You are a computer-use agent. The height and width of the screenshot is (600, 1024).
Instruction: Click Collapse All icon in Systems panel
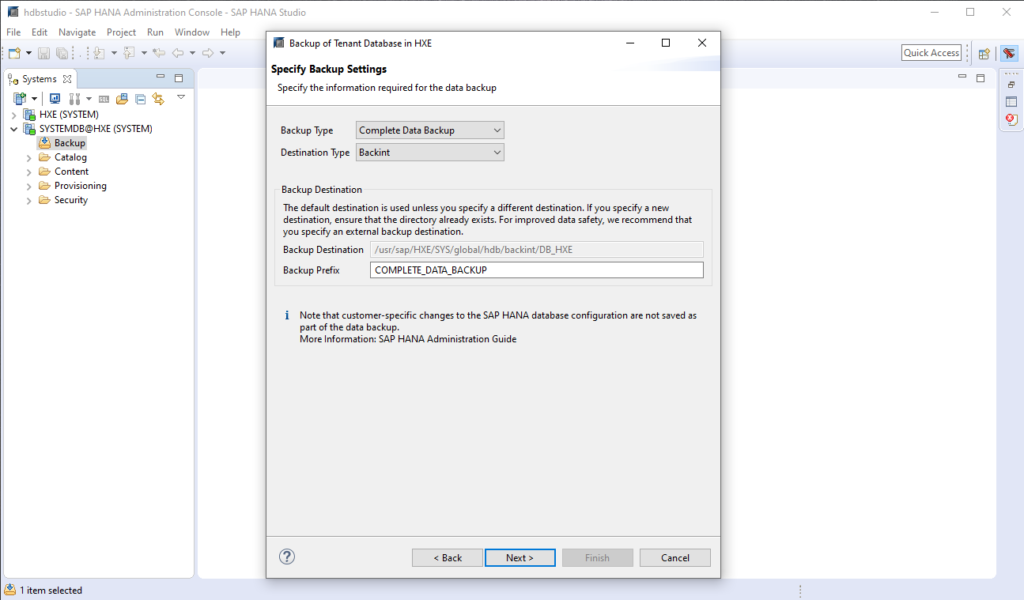coord(140,99)
